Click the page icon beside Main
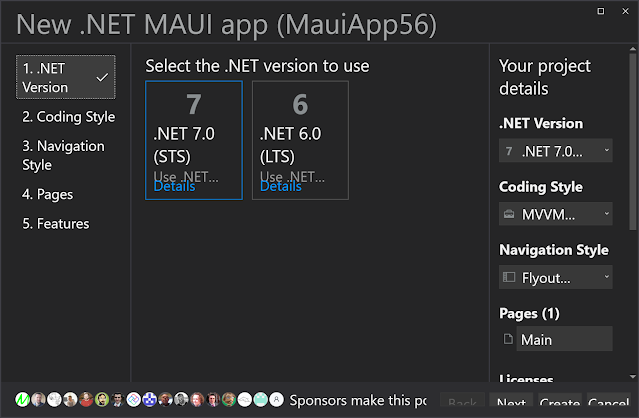The height and width of the screenshot is (418, 639). click(508, 339)
